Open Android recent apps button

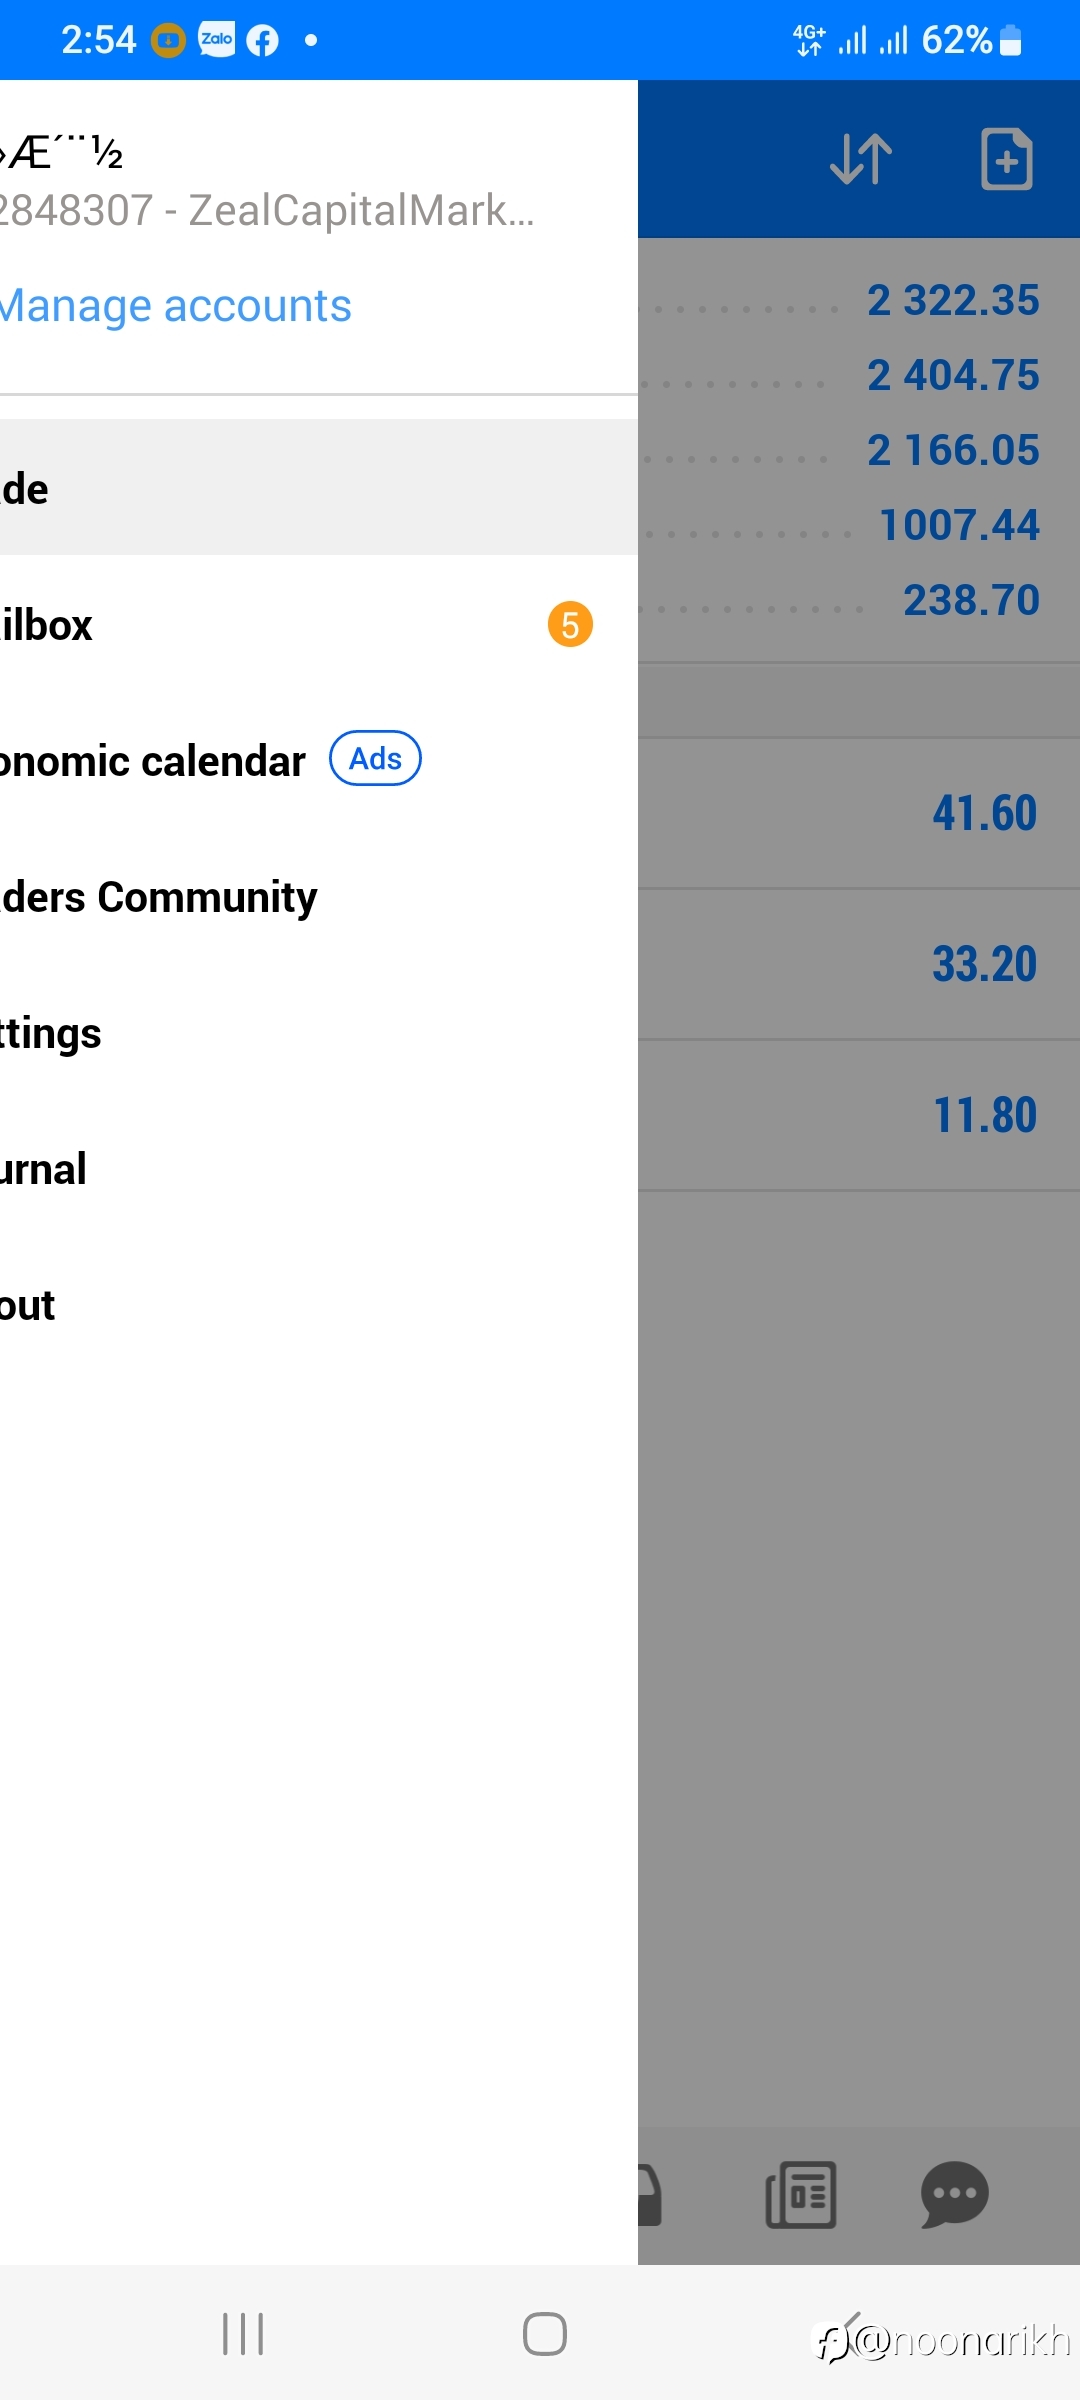(x=243, y=2334)
